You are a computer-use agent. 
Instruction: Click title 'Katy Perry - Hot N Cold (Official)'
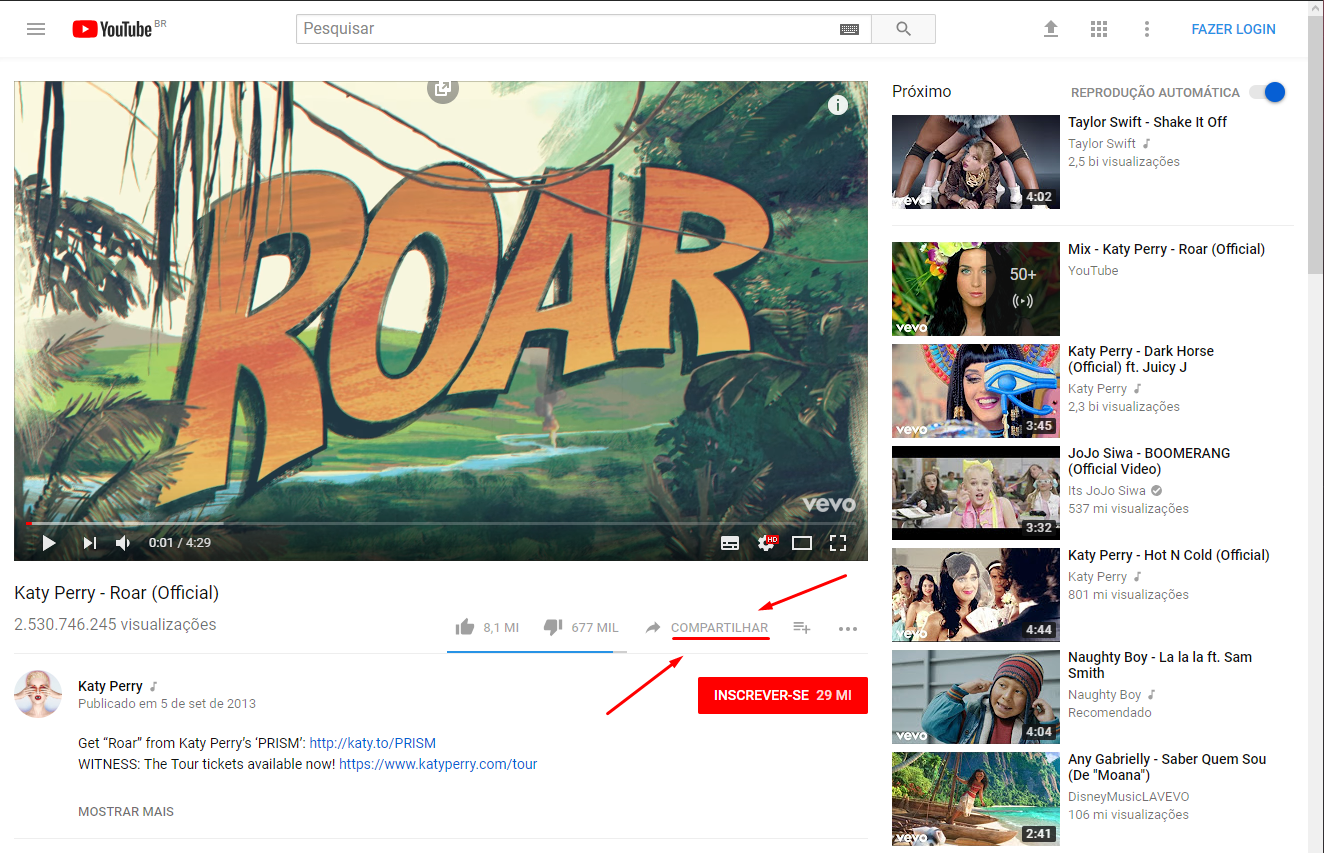(x=1169, y=555)
